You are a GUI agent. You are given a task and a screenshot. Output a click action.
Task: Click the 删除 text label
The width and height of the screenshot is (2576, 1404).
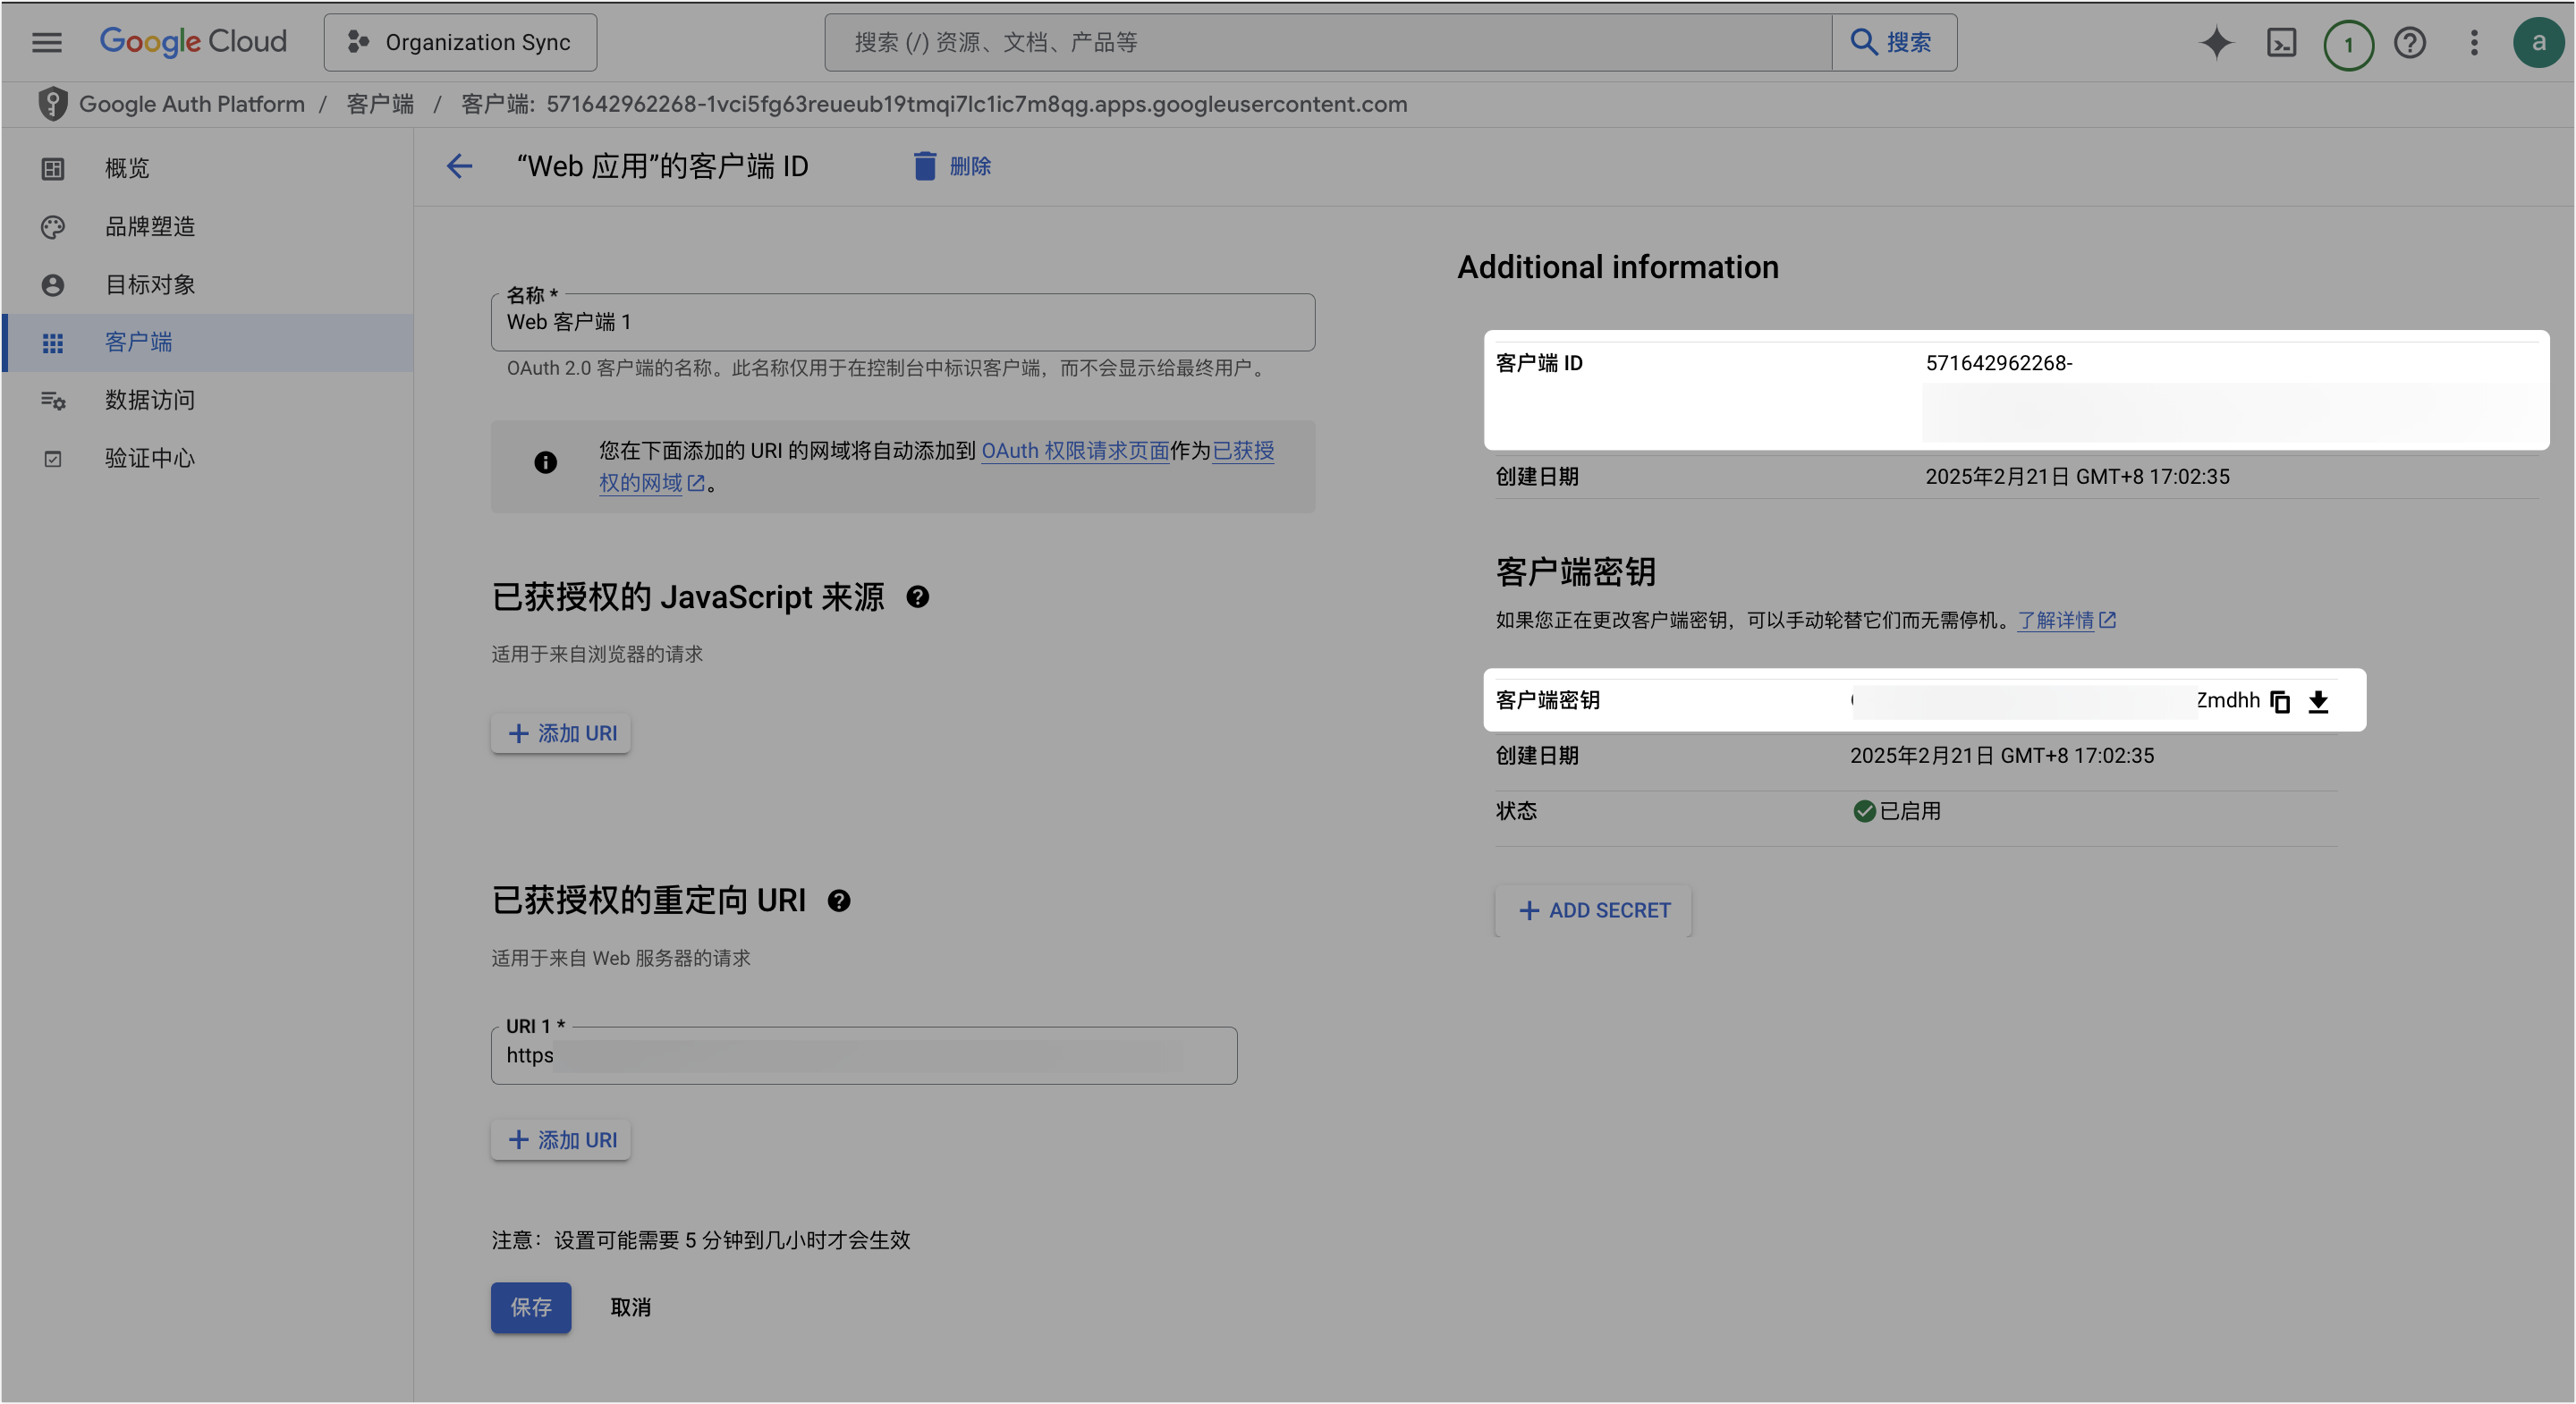970,166
